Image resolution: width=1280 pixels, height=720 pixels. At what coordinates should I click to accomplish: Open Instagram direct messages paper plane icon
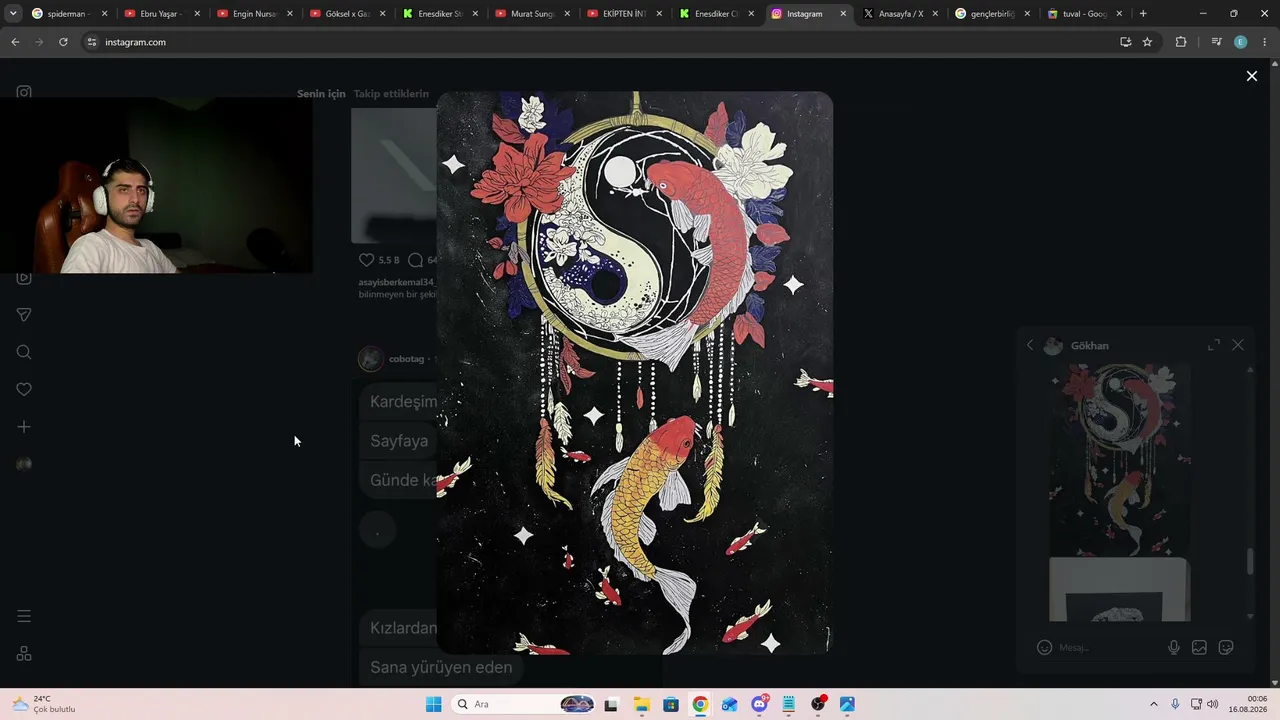coord(24,315)
